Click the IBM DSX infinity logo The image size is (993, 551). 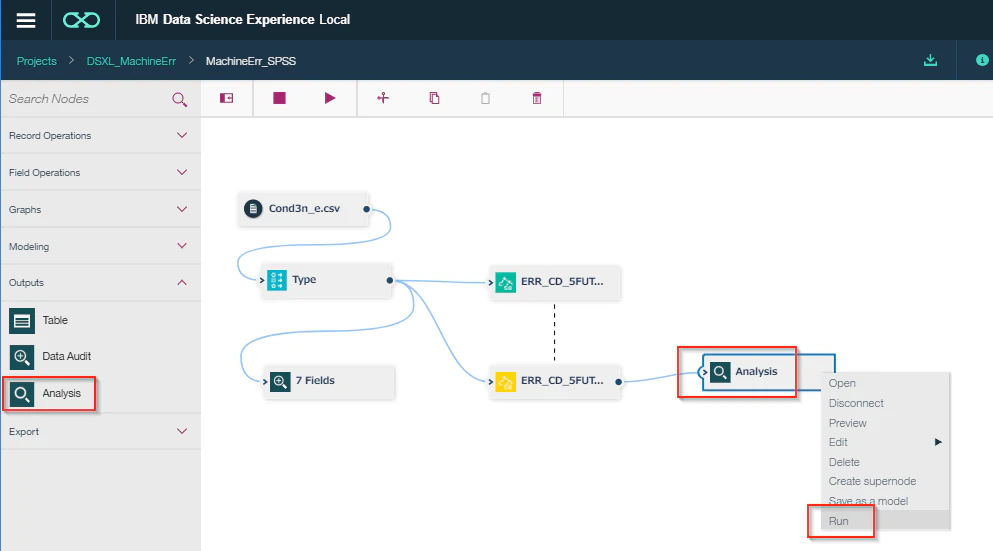pos(81,20)
